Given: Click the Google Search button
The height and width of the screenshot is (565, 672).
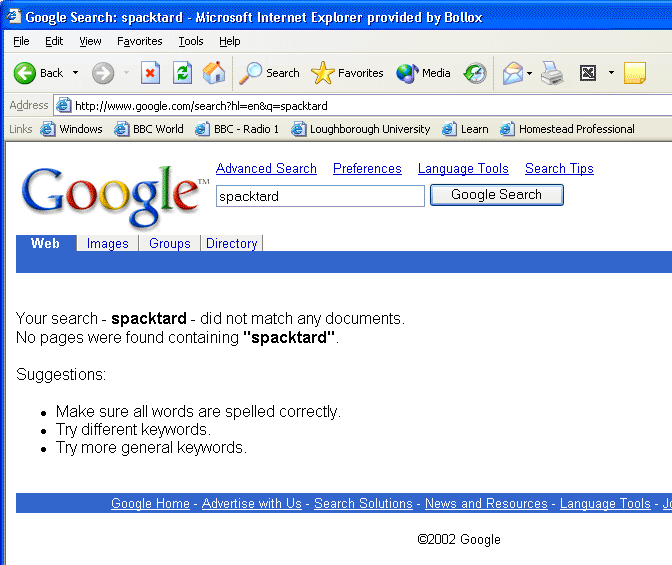Looking at the screenshot, I should tap(497, 195).
